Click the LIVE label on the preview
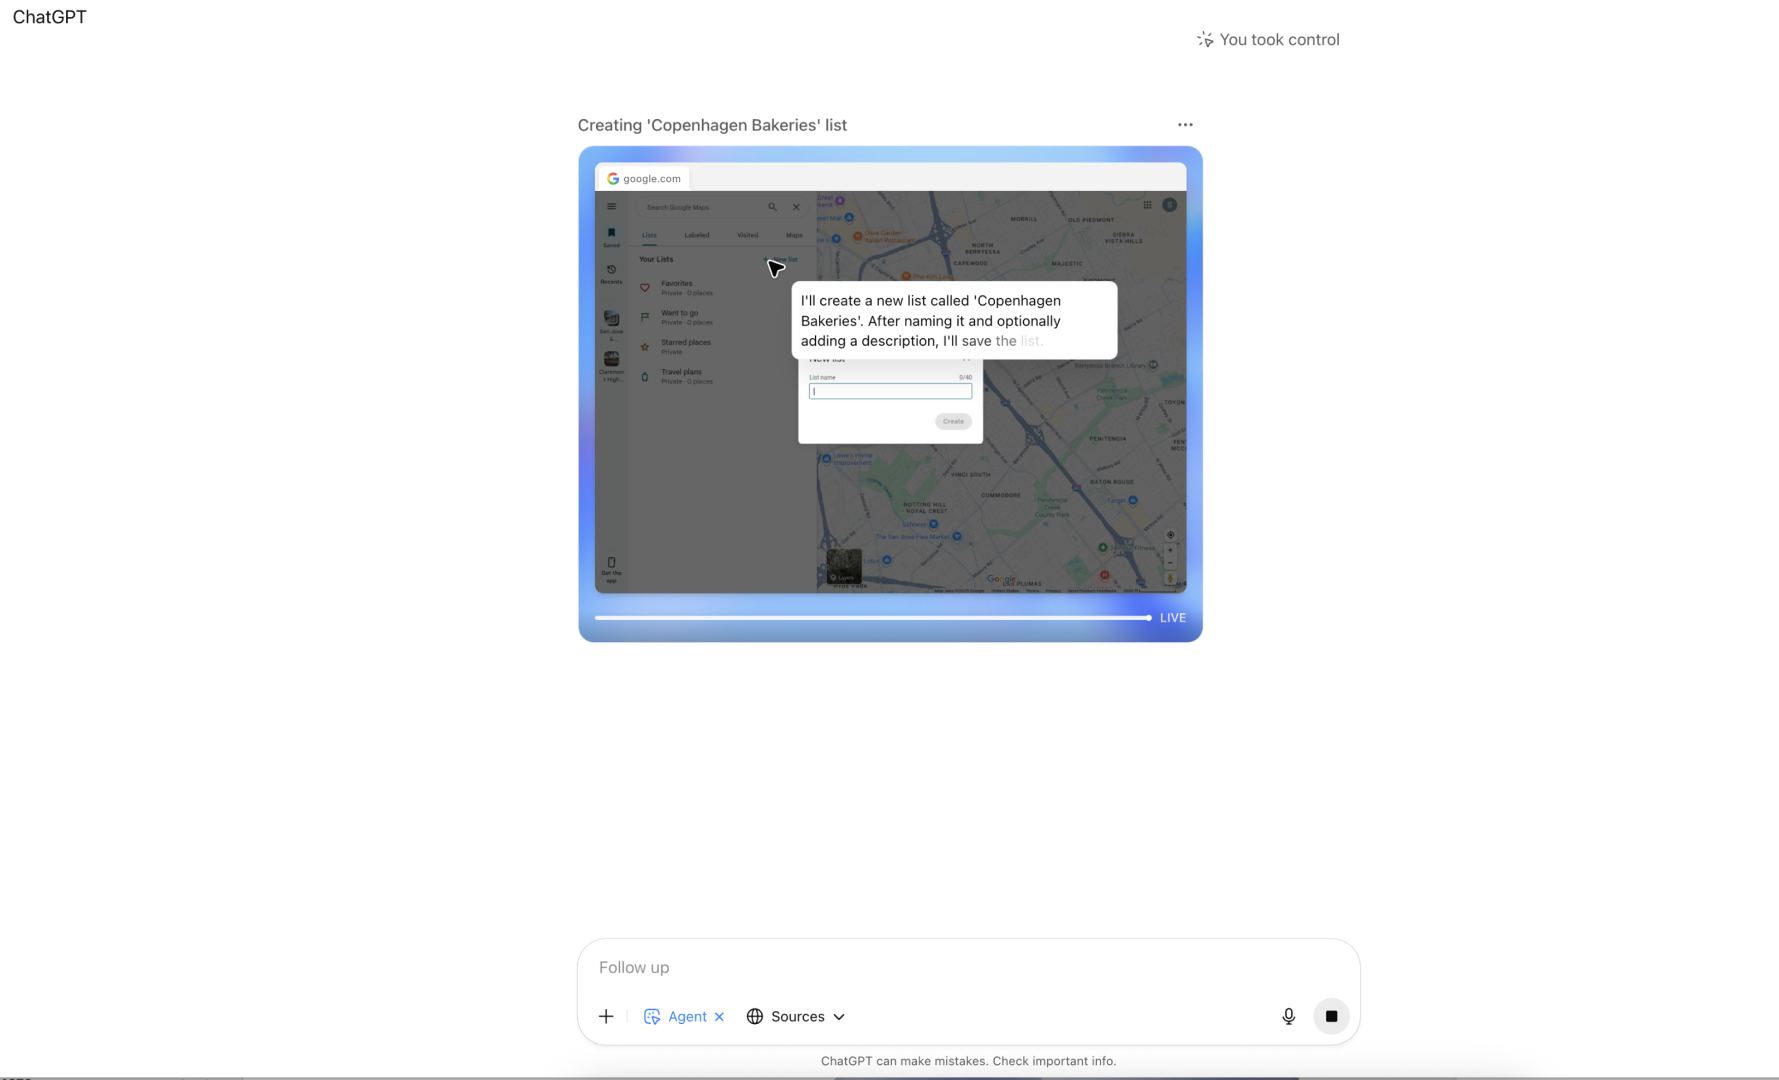The width and height of the screenshot is (1779, 1080). [x=1173, y=618]
